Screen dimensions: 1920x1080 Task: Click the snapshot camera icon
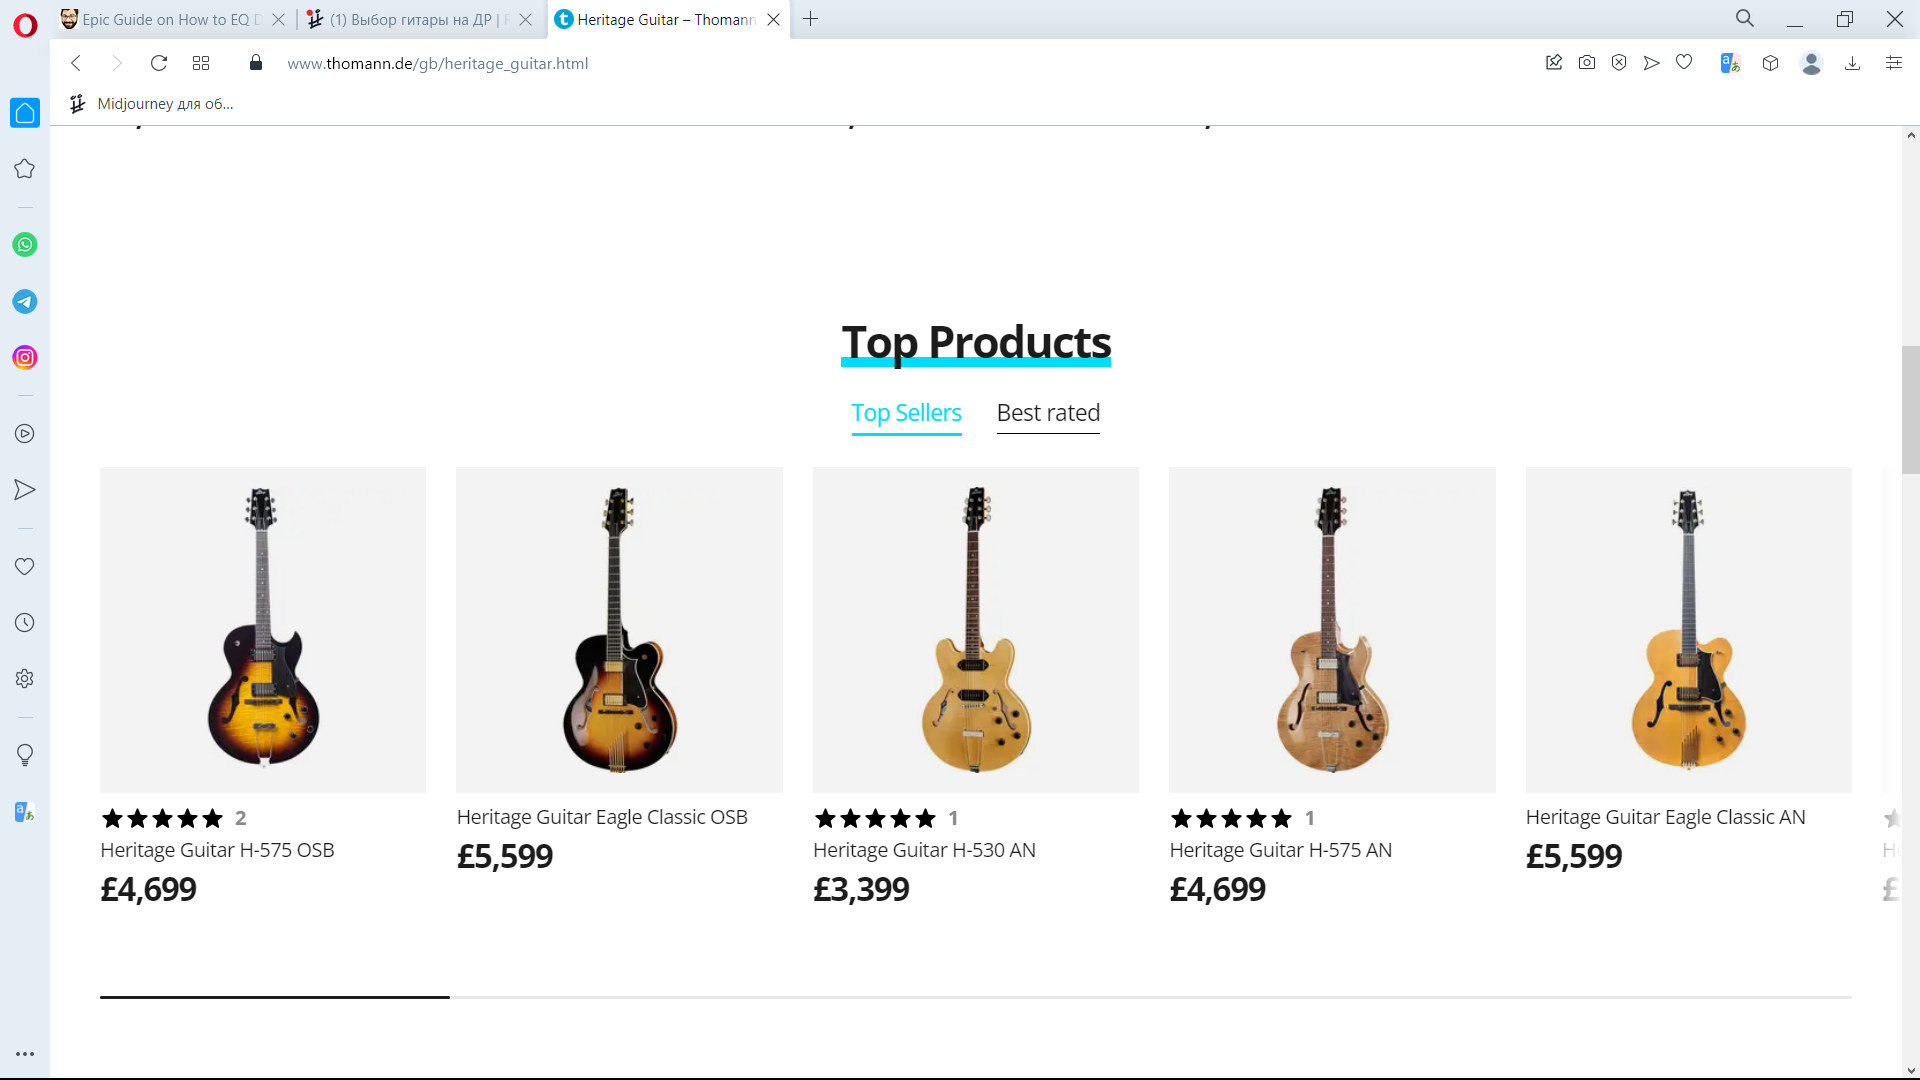point(1587,63)
